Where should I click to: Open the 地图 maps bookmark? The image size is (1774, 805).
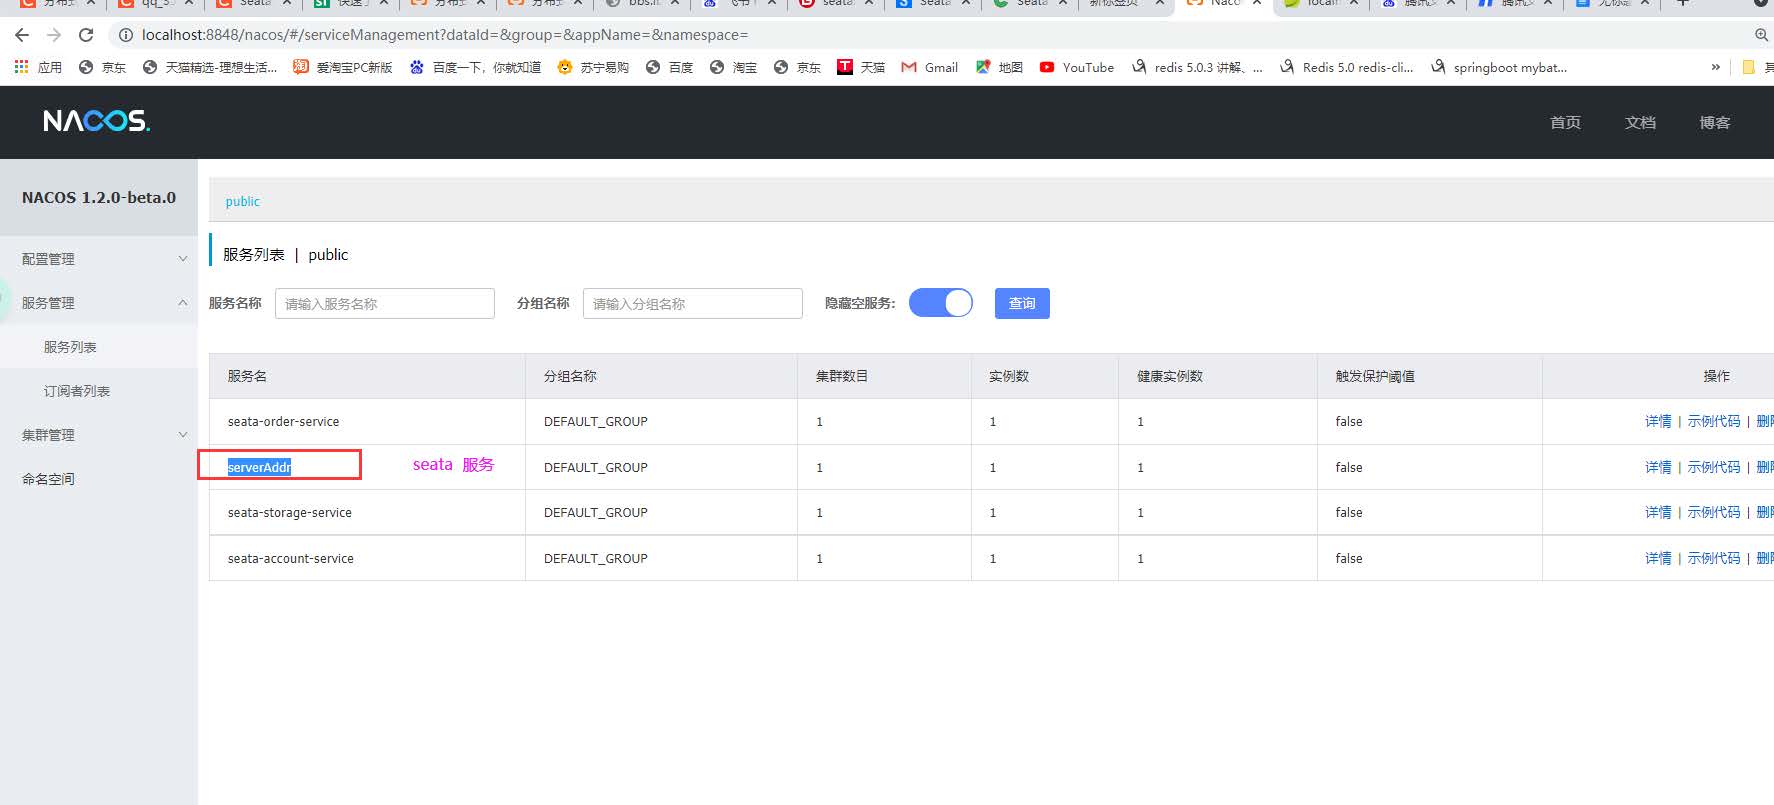pos(999,67)
